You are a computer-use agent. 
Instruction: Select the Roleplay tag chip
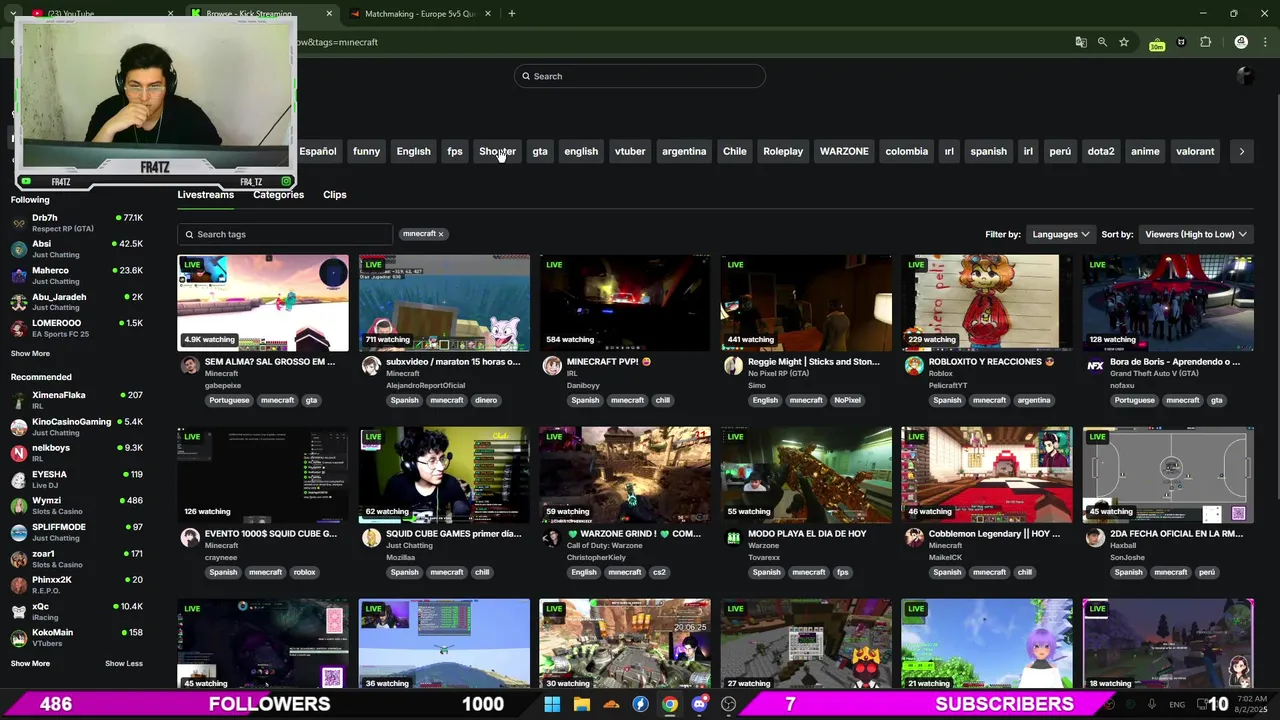783,151
